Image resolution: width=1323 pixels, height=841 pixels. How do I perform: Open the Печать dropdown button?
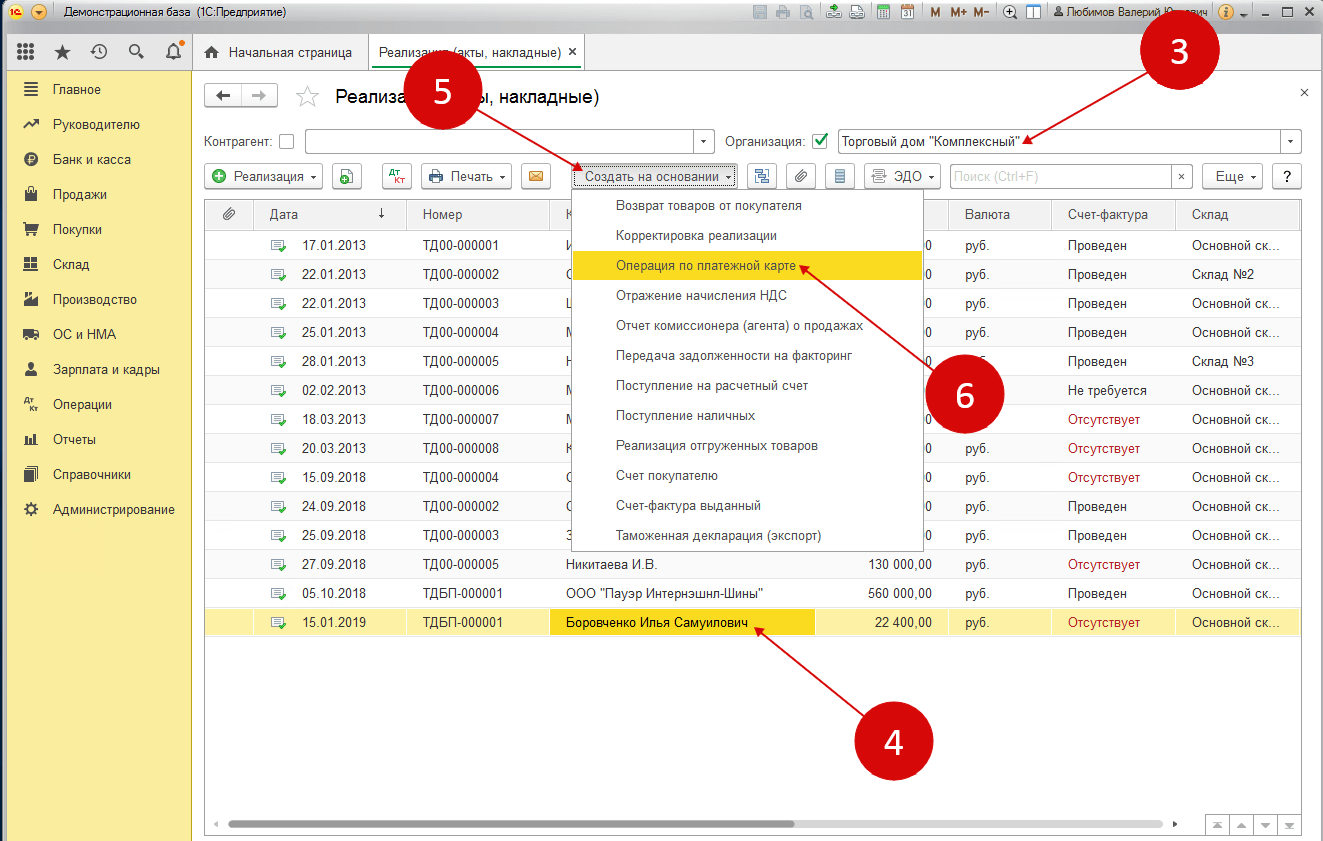[466, 176]
